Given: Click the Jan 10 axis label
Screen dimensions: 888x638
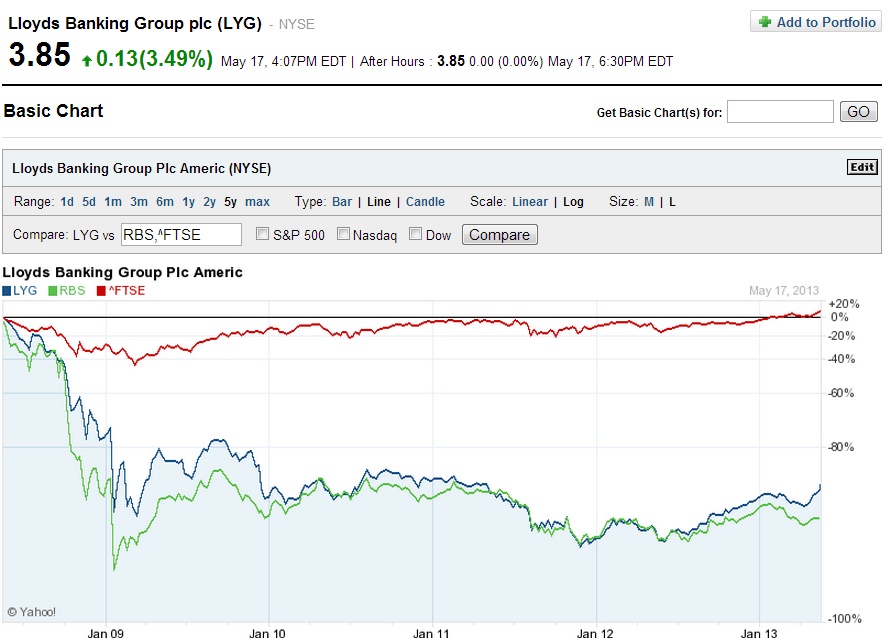Looking at the screenshot, I should point(268,633).
